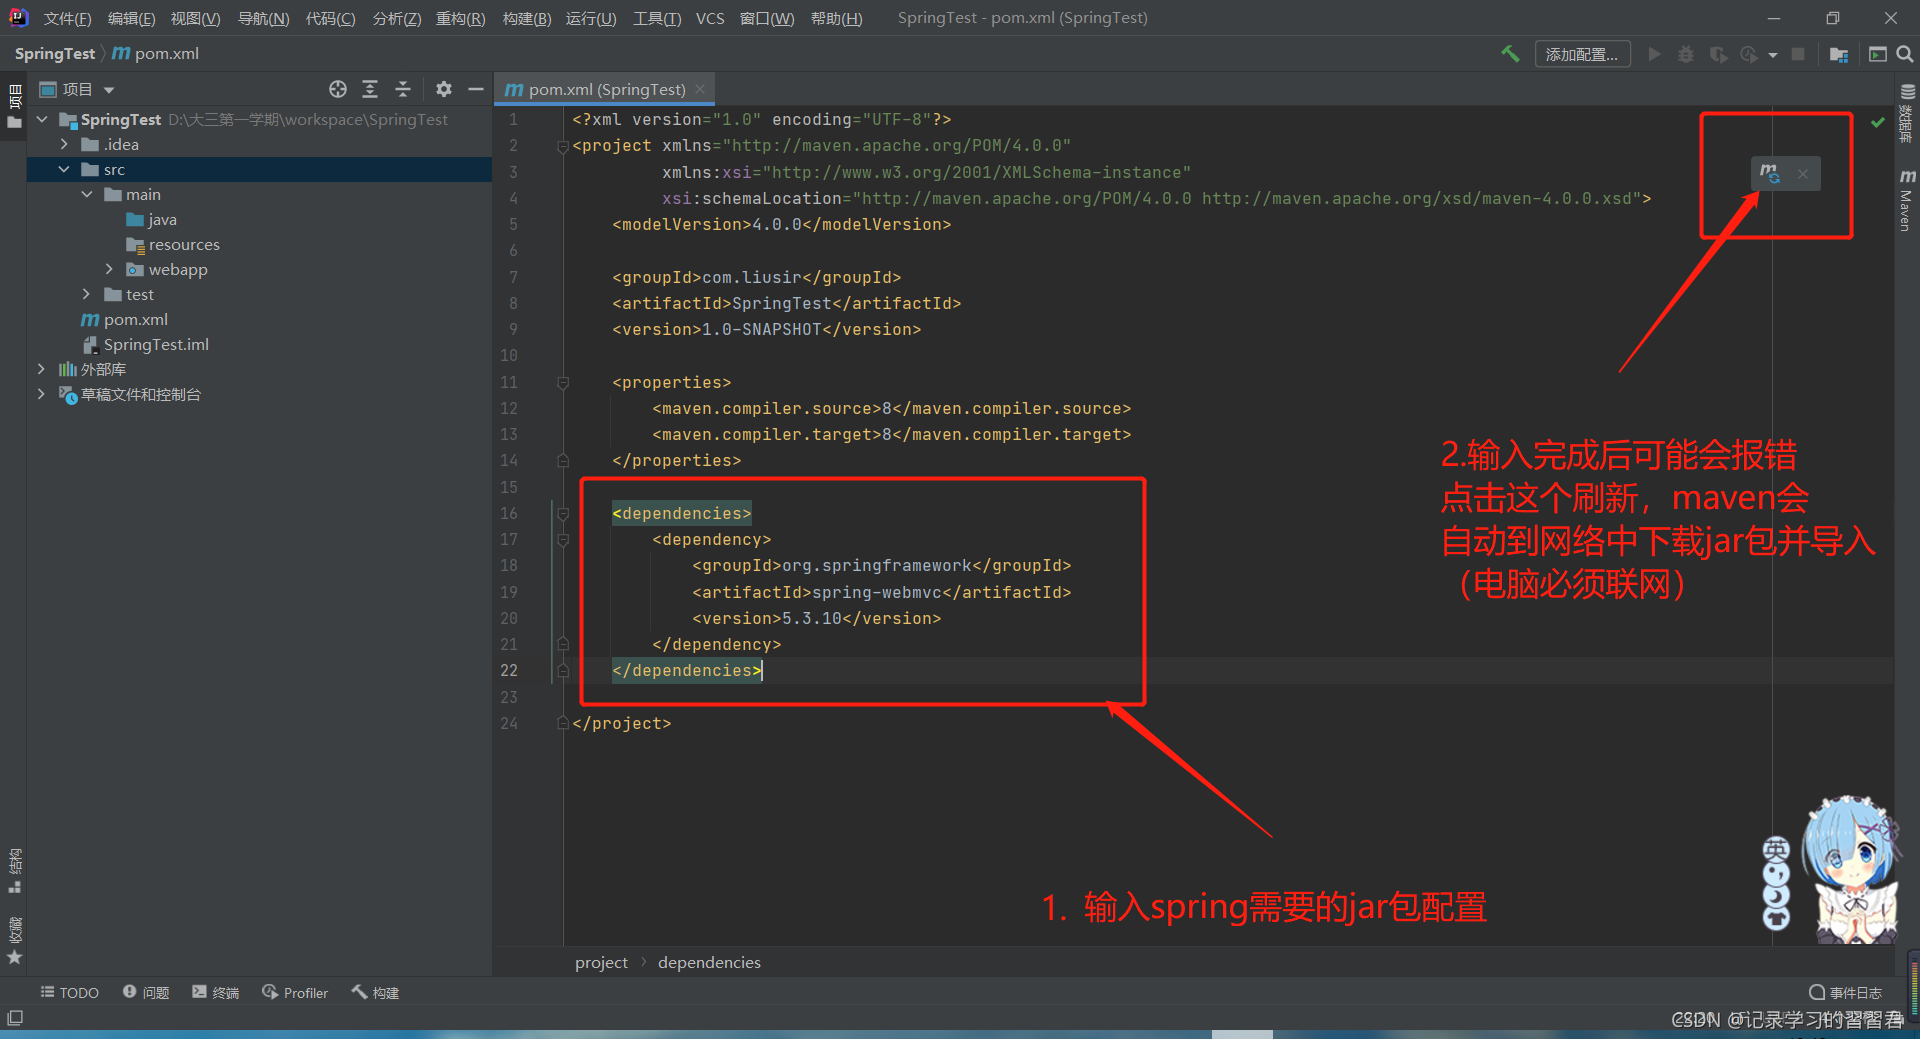Click Run with Coverage icon

coord(1718,54)
